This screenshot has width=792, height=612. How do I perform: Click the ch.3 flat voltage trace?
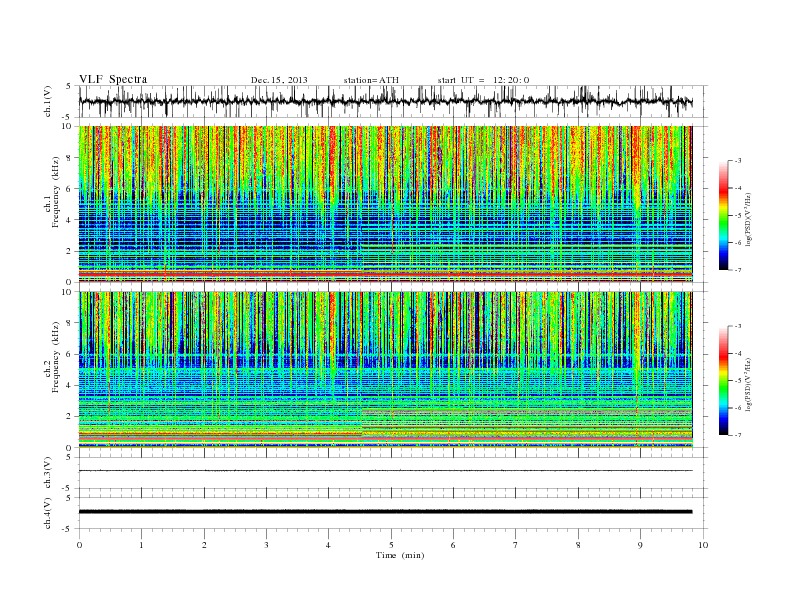pos(385,471)
